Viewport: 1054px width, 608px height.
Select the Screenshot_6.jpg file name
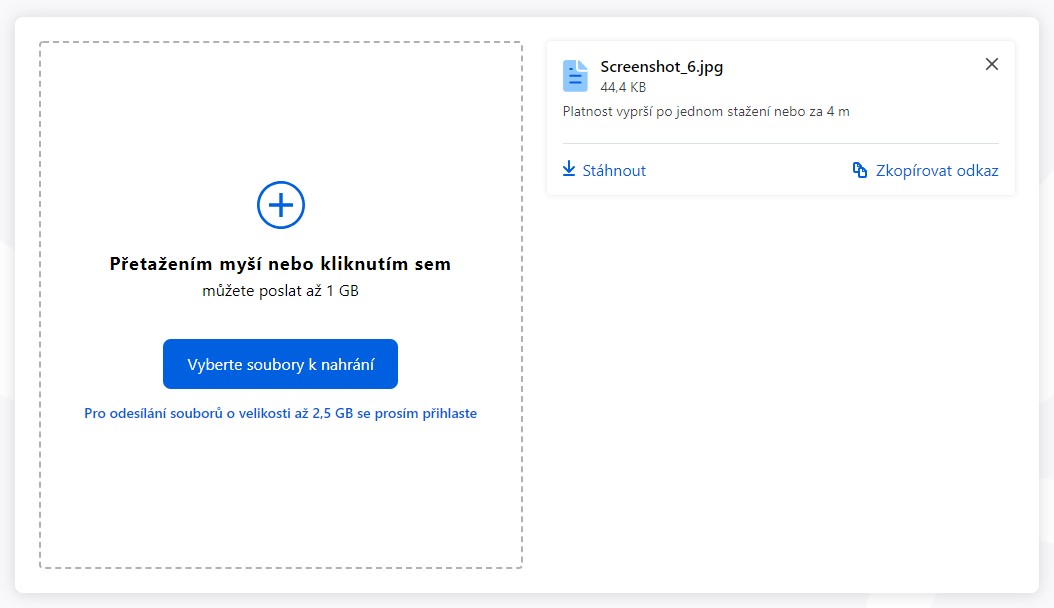[x=661, y=67]
